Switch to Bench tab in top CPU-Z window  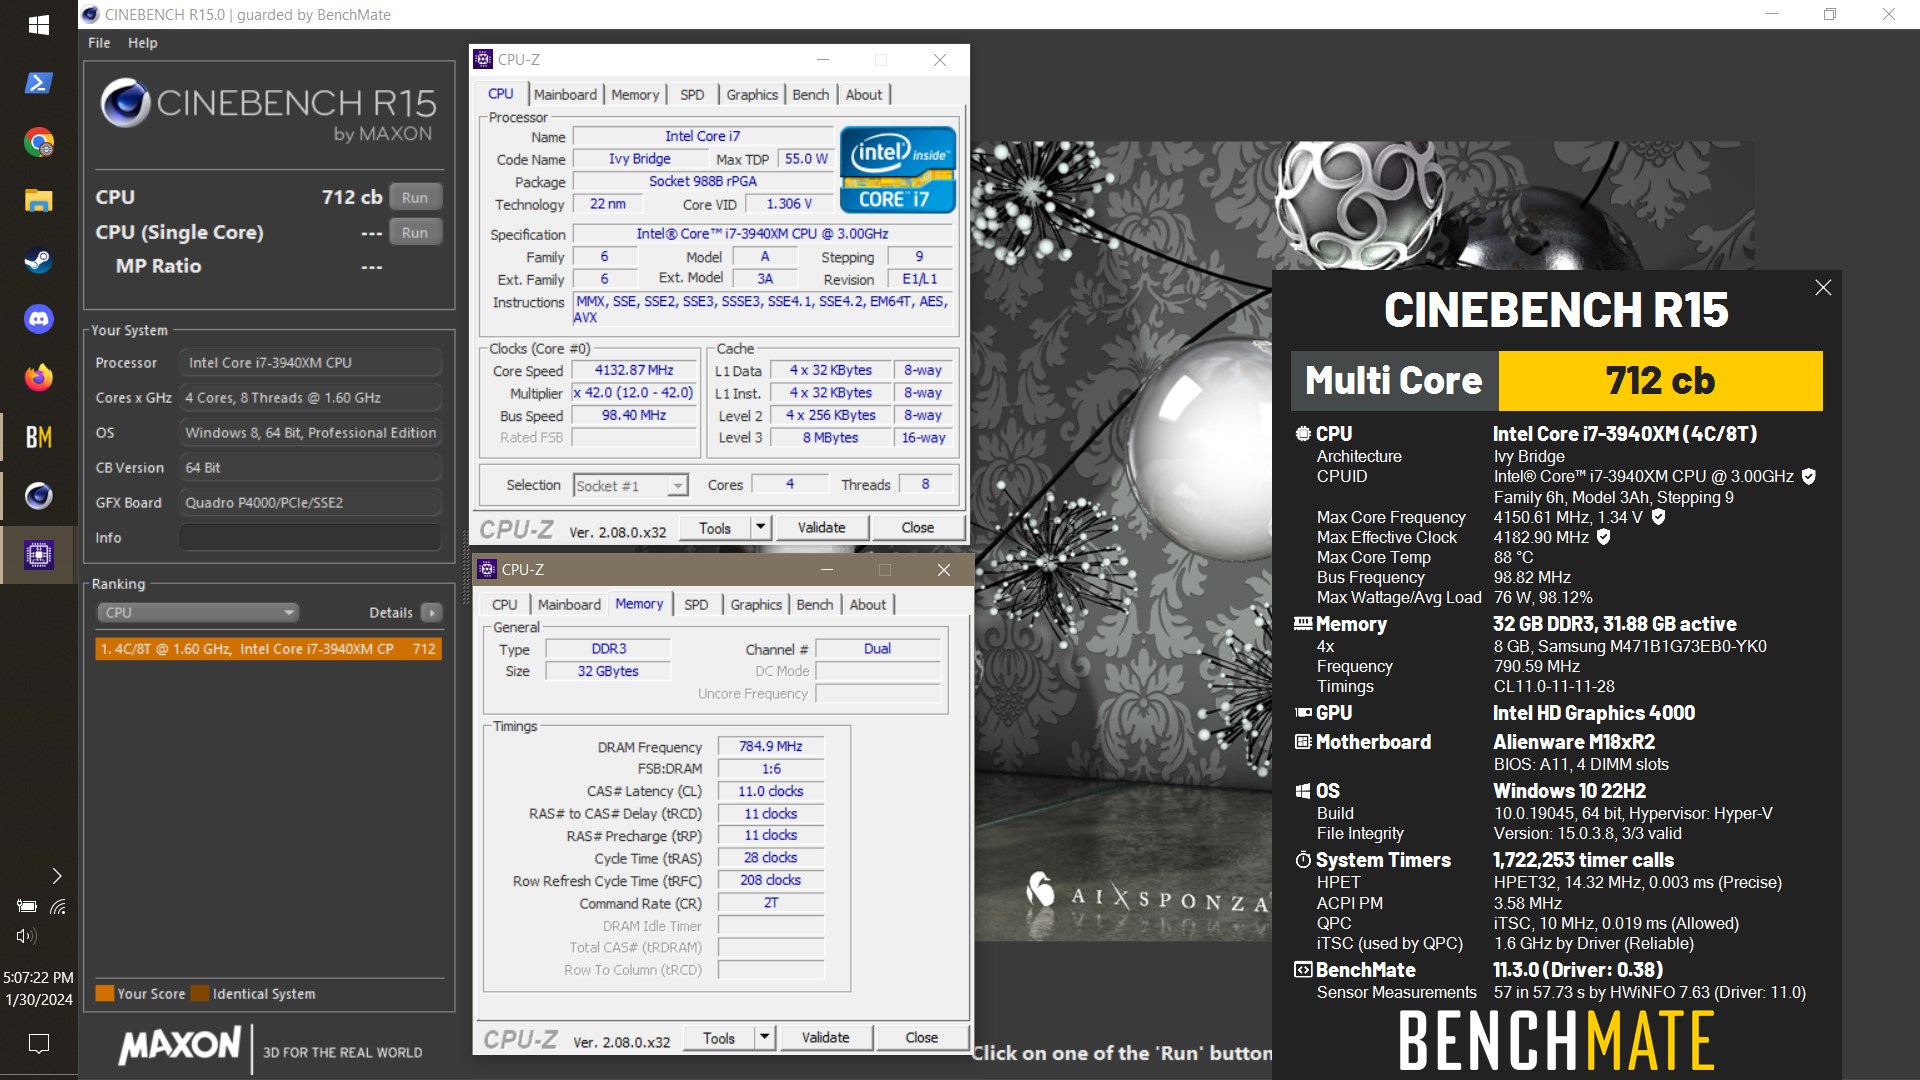click(811, 94)
